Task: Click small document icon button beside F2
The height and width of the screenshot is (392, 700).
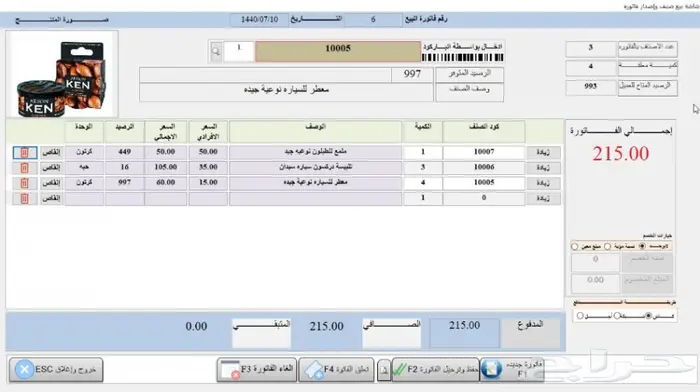Action: pos(383,370)
